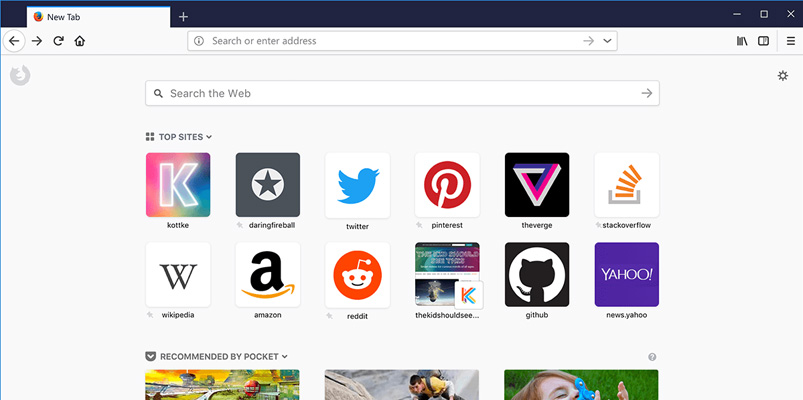Screen dimensions: 803x400
Task: Click the pin icon beside stackoverflow label
Action: 598,225
